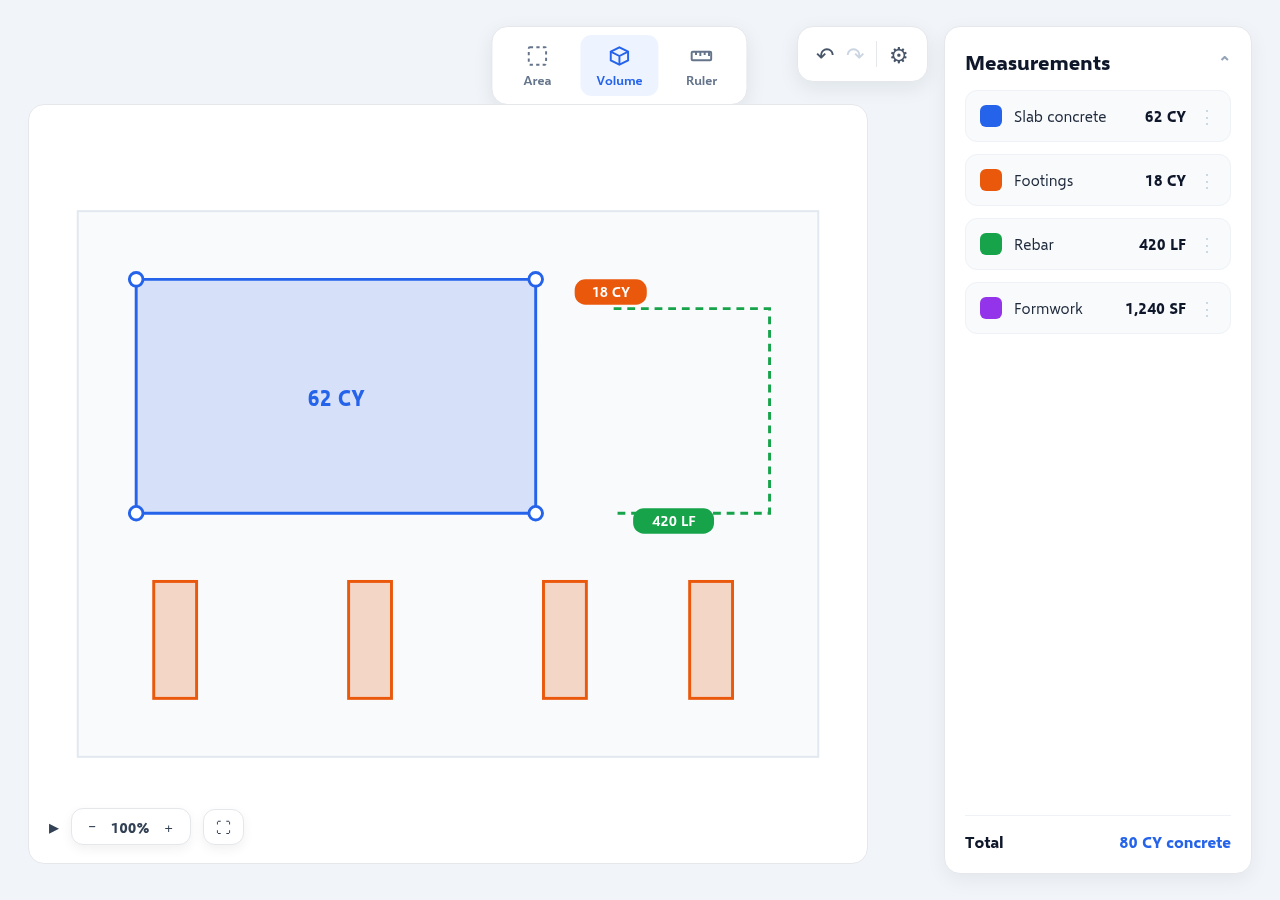Click the orange 18 CY tag

pyautogui.click(x=611, y=292)
